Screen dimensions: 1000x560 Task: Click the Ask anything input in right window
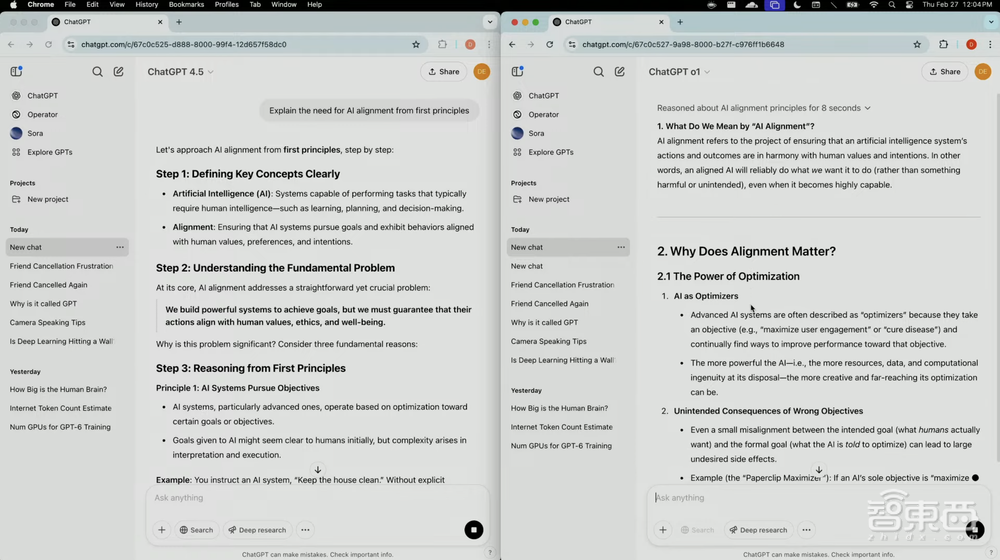point(800,498)
